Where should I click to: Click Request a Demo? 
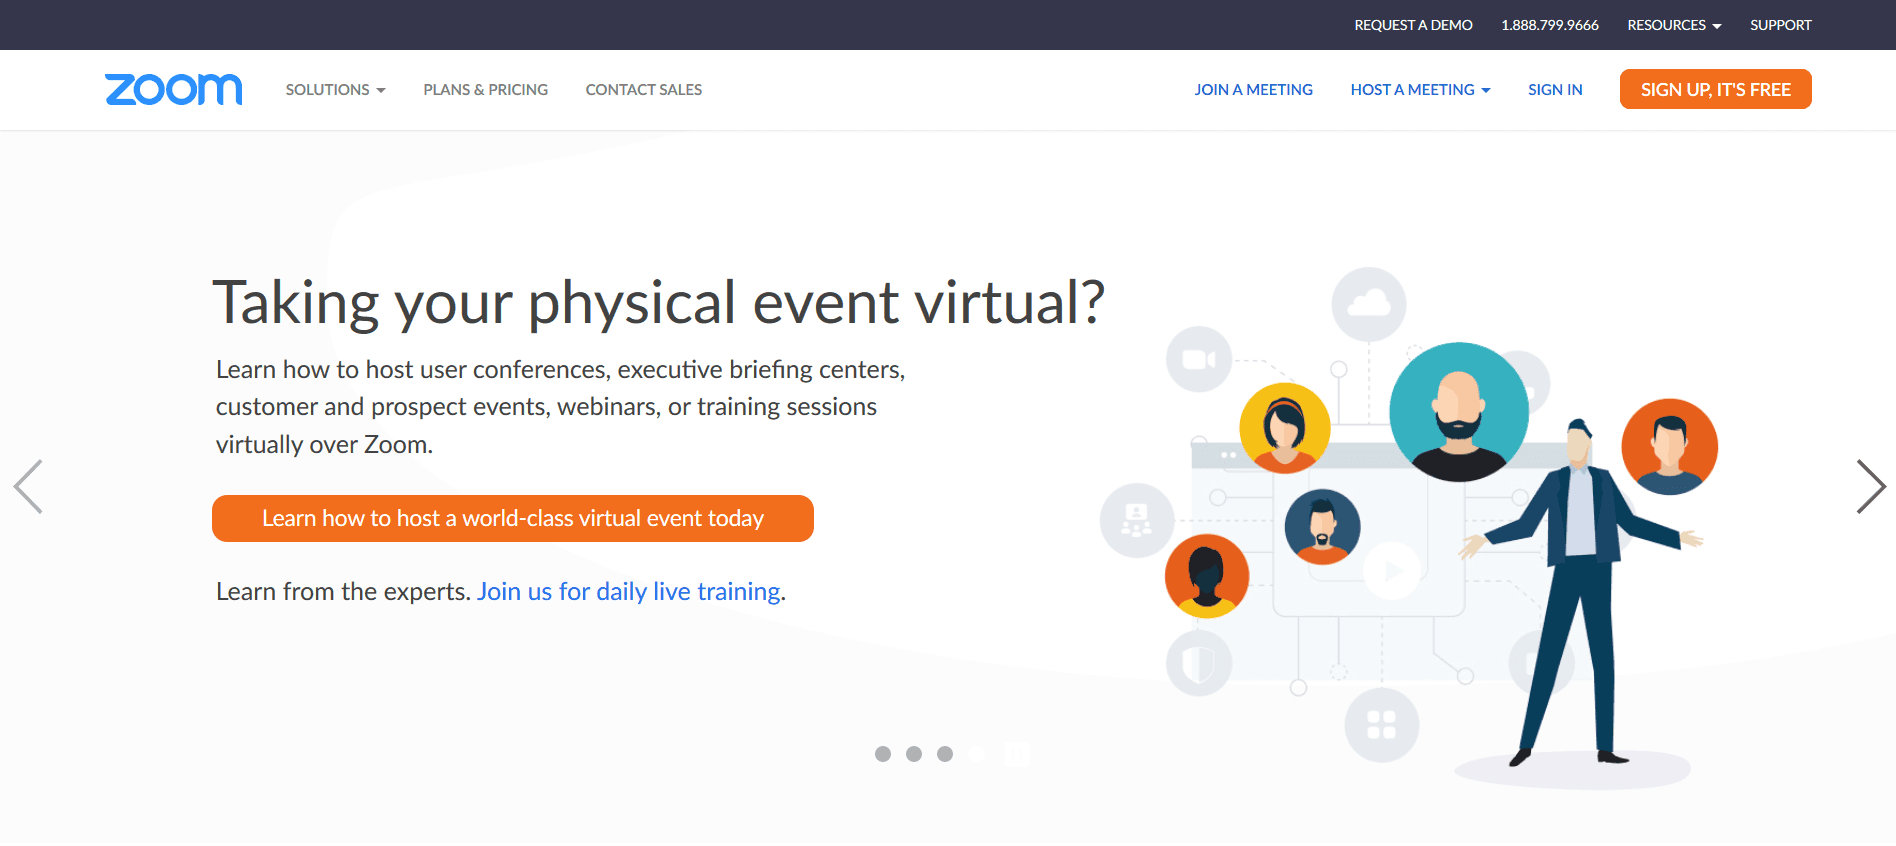pyautogui.click(x=1413, y=25)
